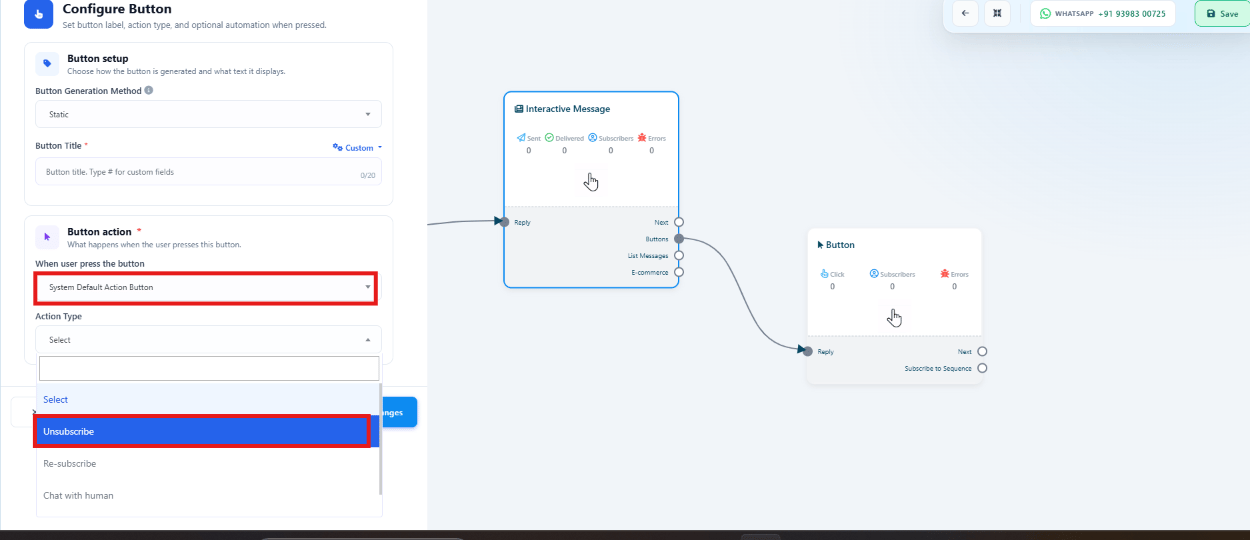This screenshot has width=1250, height=541.
Task: Click the Configure Button hand icon
Action: pos(38,14)
